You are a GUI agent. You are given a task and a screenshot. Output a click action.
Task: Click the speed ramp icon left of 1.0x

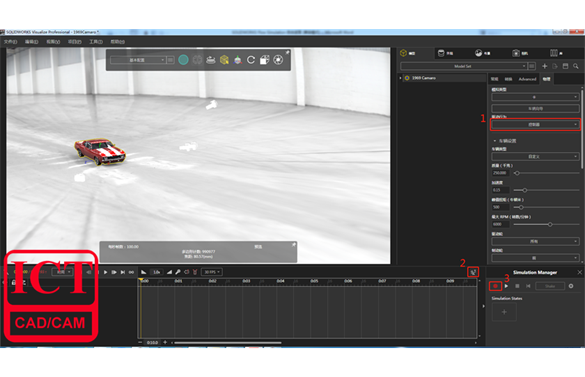pyautogui.click(x=144, y=272)
